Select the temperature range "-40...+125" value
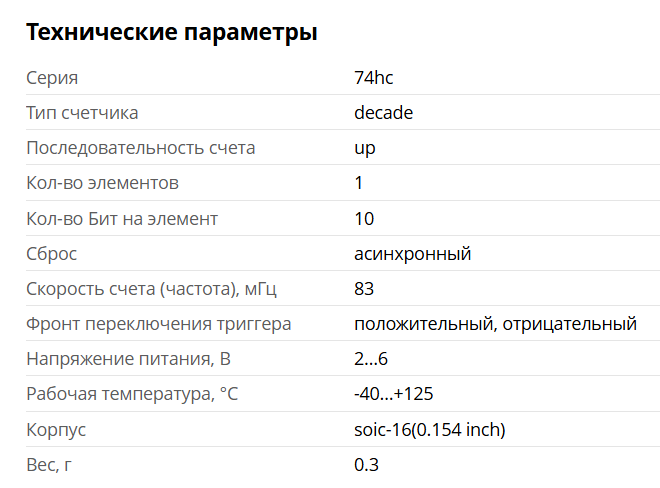This screenshot has height=488, width=660. pyautogui.click(x=393, y=394)
